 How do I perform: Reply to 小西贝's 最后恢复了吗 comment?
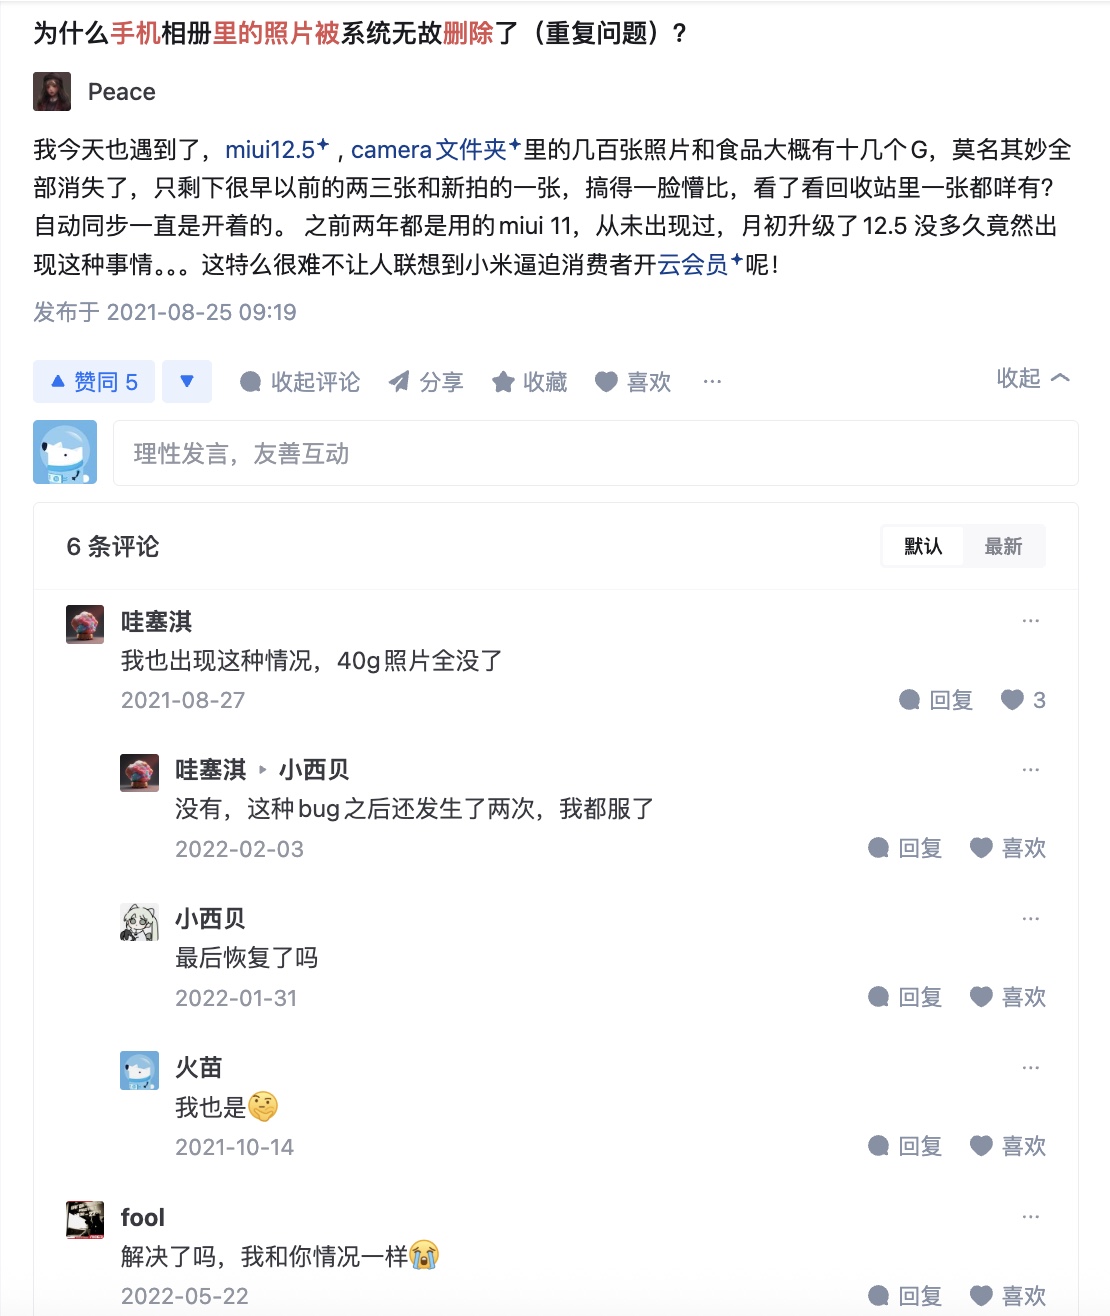(x=906, y=997)
